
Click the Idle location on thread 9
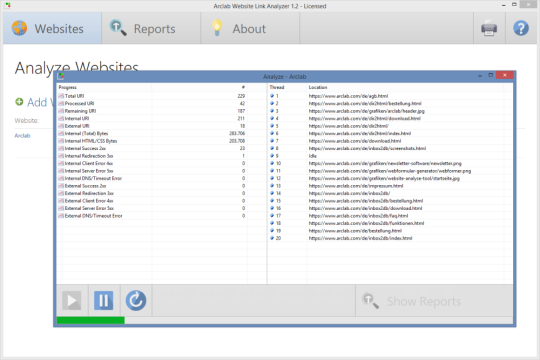pyautogui.click(x=312, y=156)
